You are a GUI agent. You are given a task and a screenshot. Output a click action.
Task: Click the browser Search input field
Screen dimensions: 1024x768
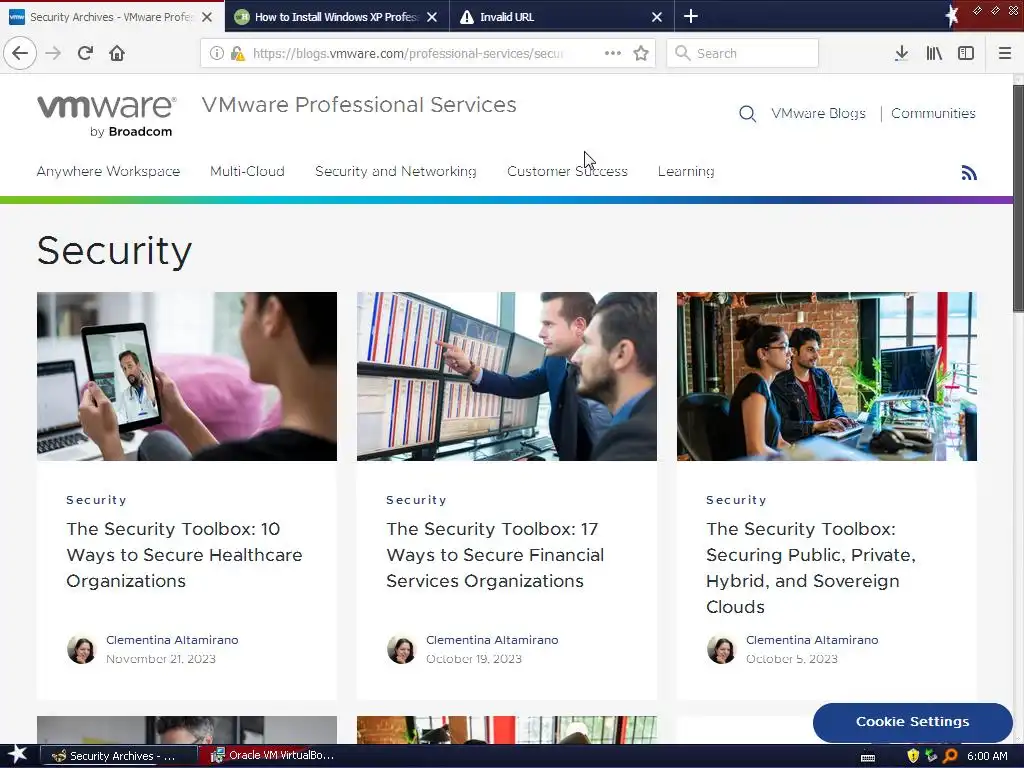coord(743,53)
